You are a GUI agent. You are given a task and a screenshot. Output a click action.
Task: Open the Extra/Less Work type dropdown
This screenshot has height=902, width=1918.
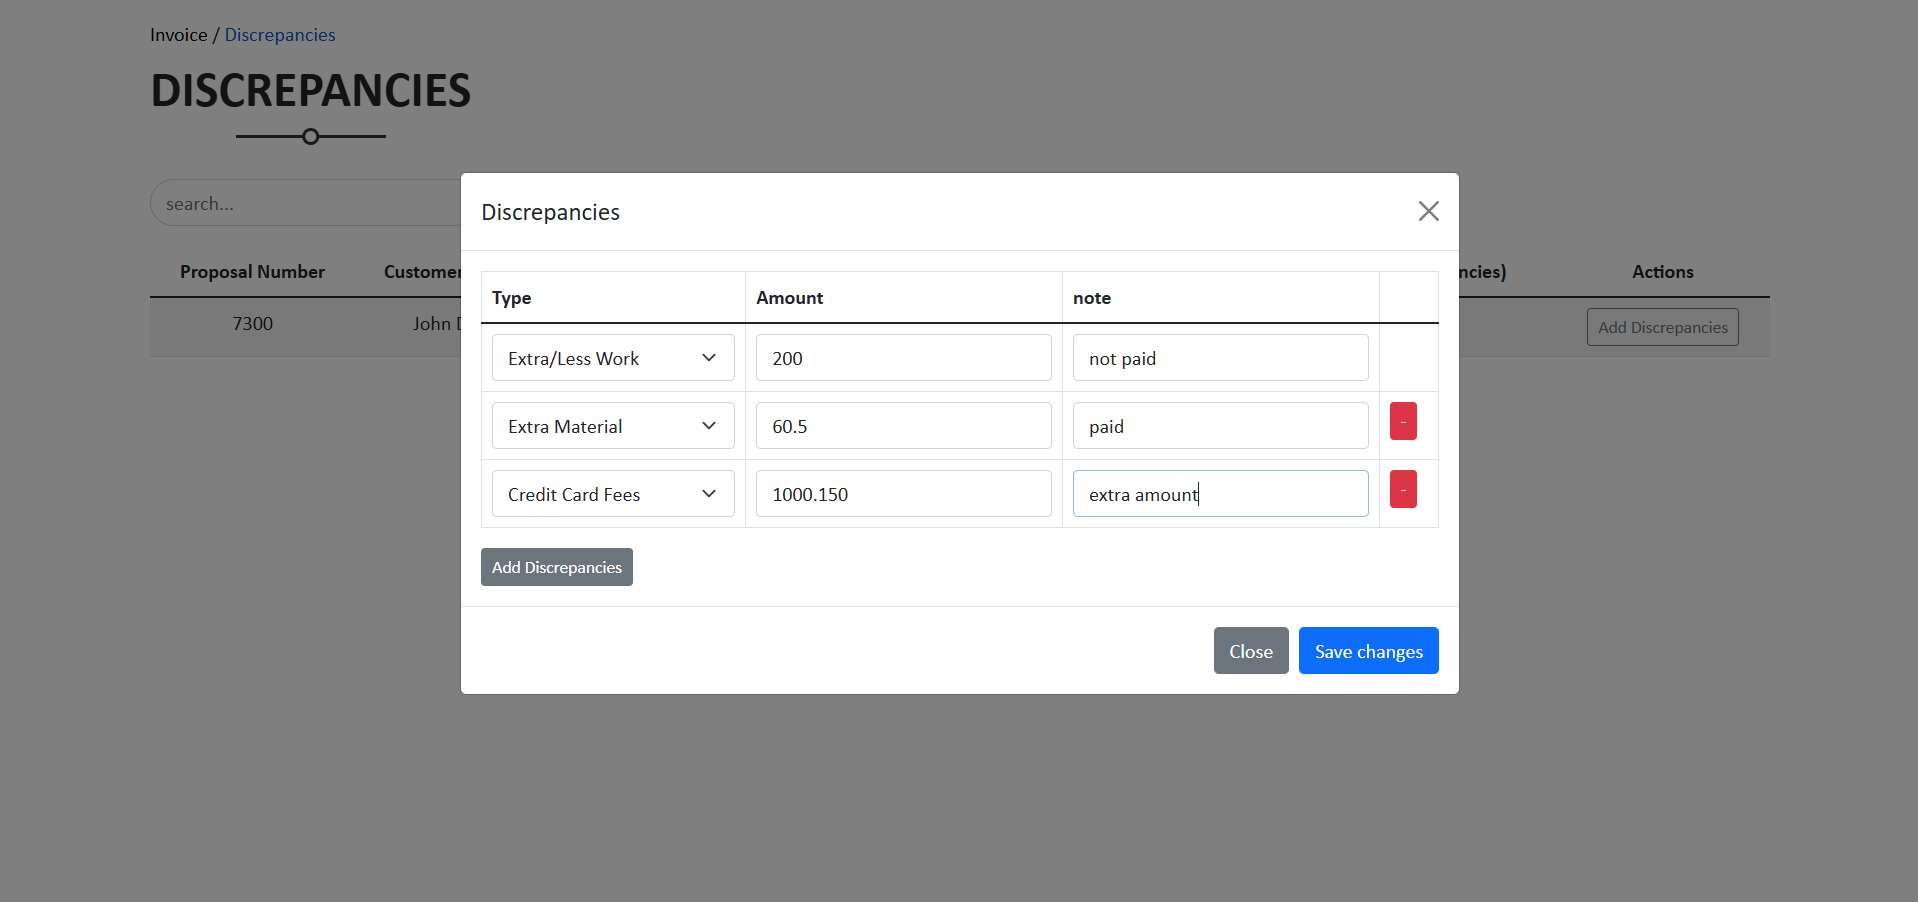pos(612,358)
